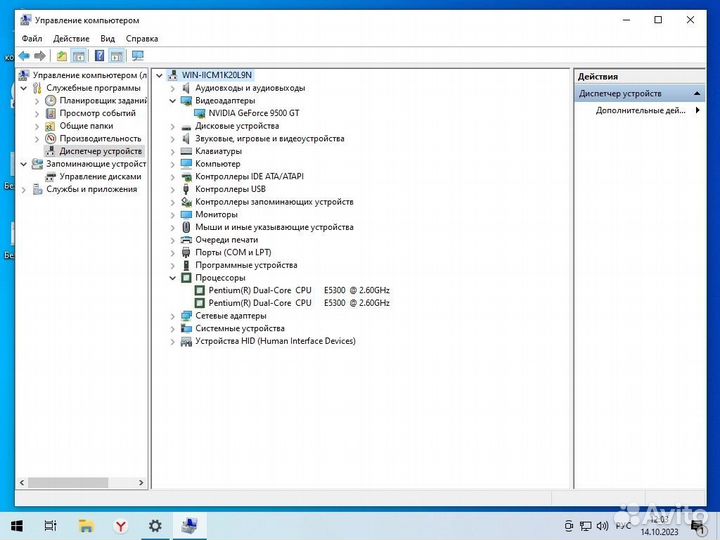Click the first Pentium E5300 processor icon

point(200,290)
